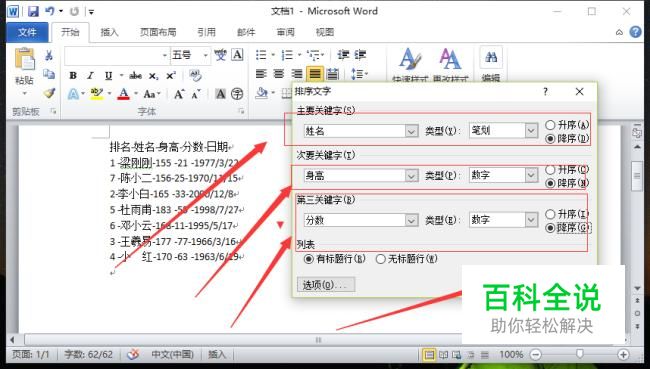Click the Redo icon in title bar

pos(74,12)
